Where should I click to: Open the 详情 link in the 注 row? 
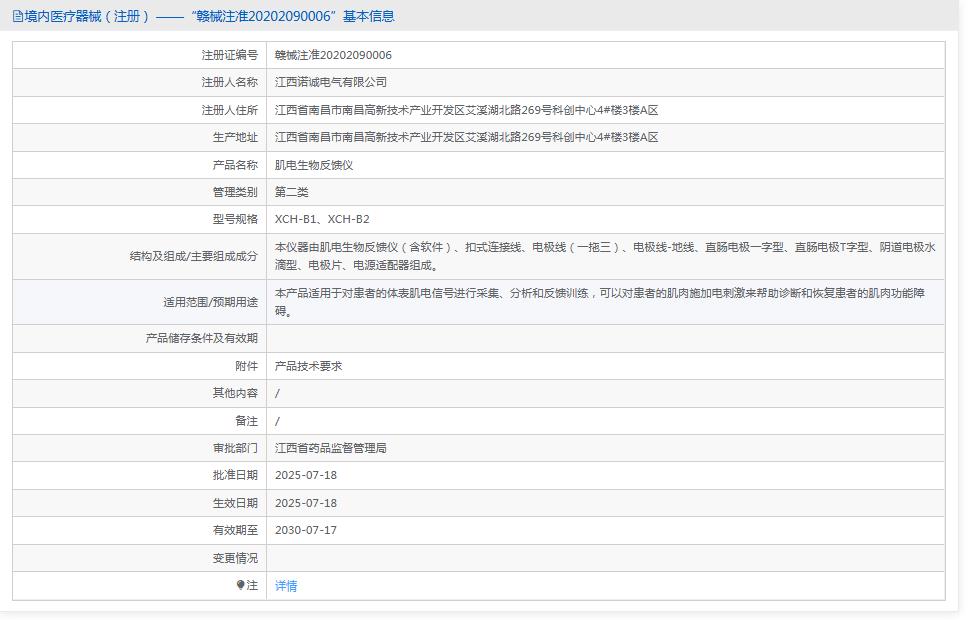pyautogui.click(x=284, y=587)
